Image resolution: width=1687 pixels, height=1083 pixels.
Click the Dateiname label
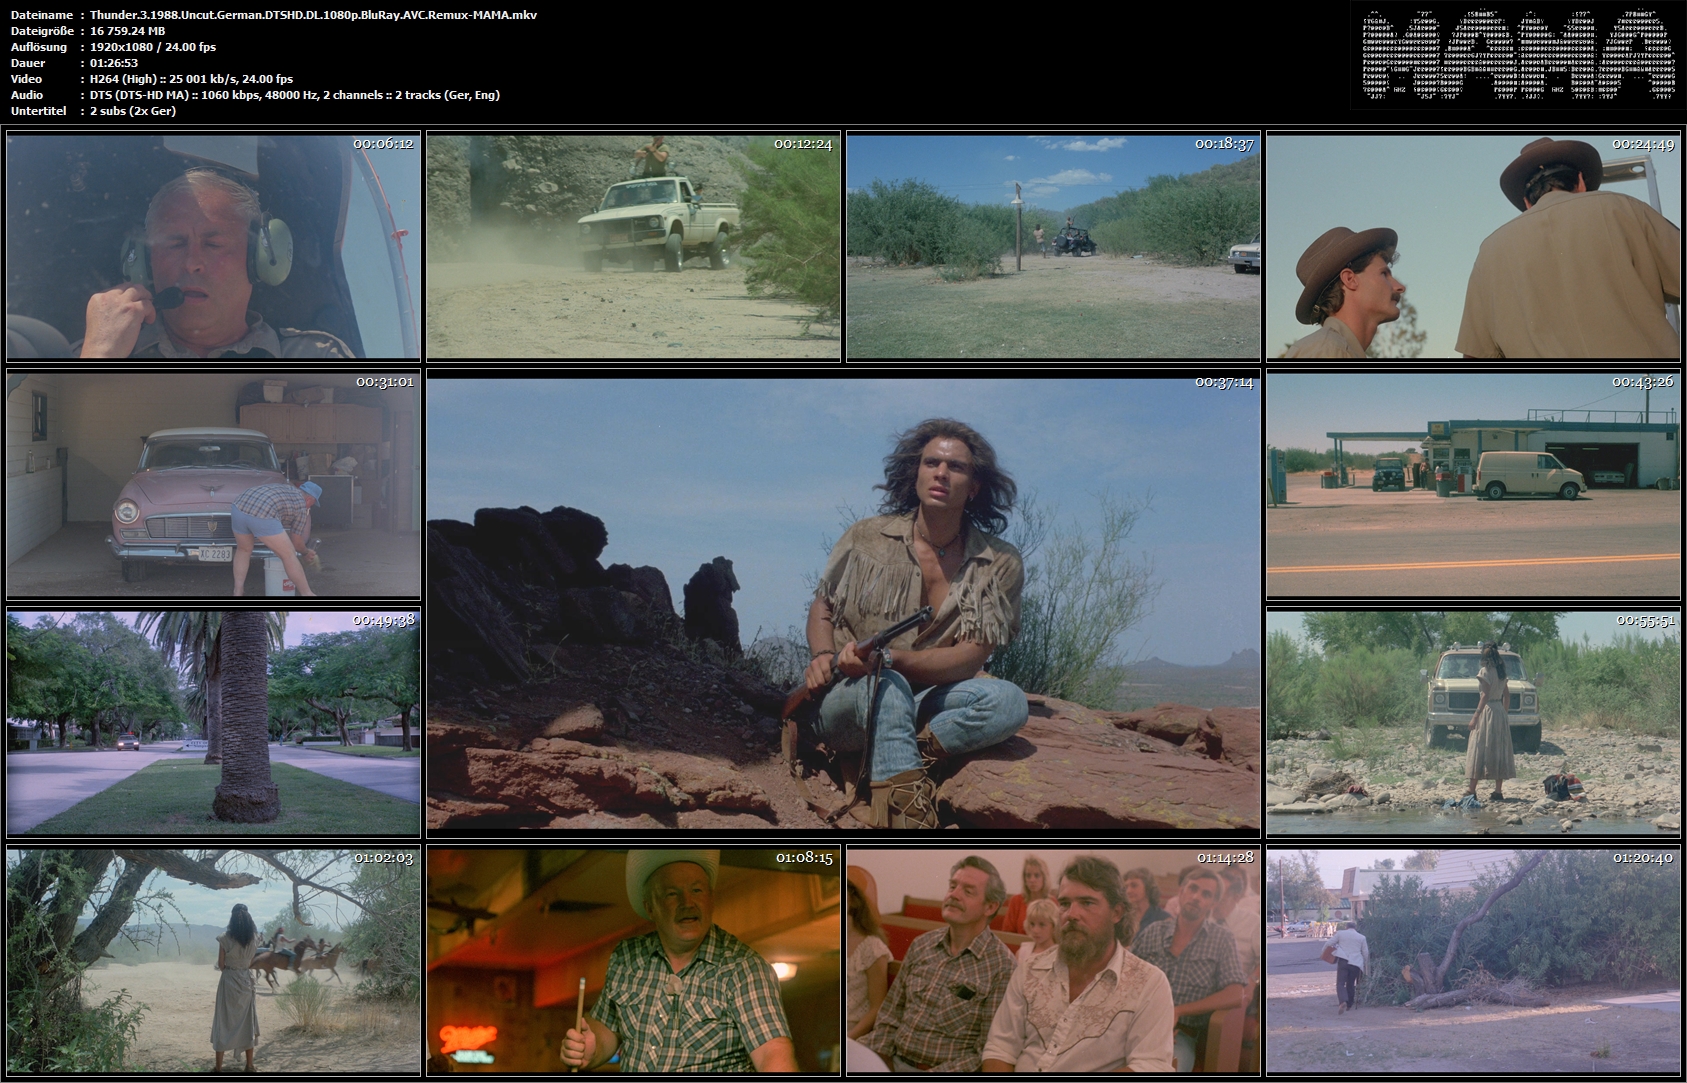tap(41, 15)
